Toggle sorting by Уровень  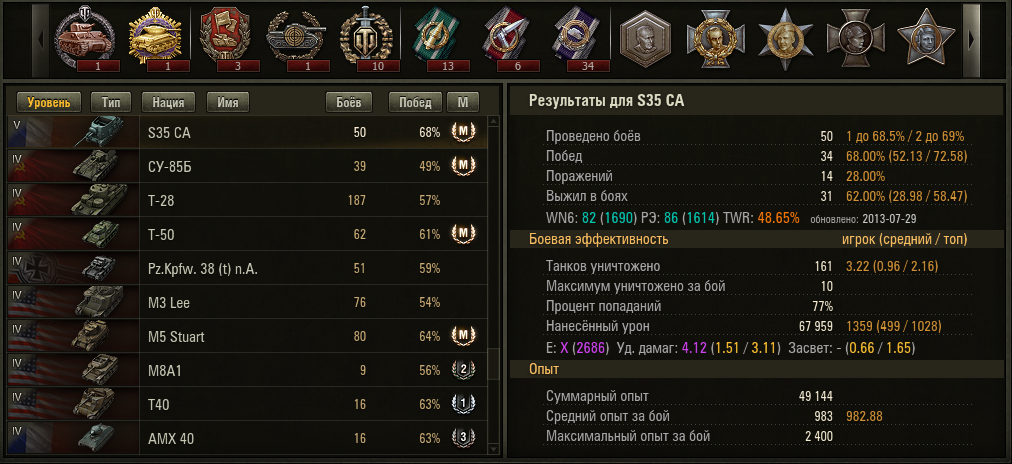pyautogui.click(x=49, y=103)
